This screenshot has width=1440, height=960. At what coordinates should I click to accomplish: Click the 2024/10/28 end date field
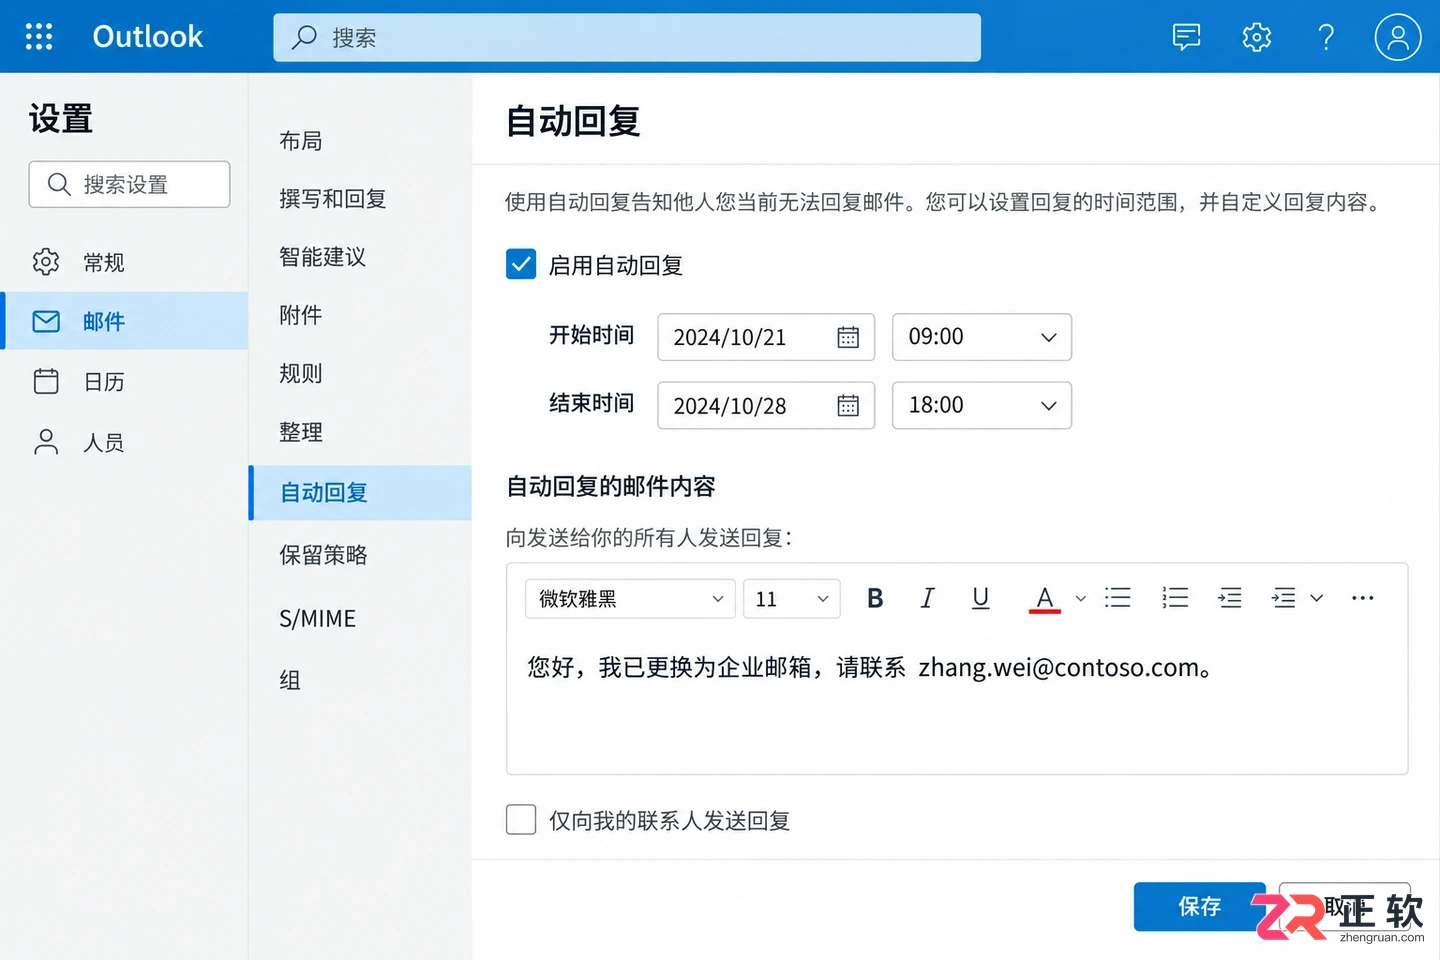tap(766, 405)
